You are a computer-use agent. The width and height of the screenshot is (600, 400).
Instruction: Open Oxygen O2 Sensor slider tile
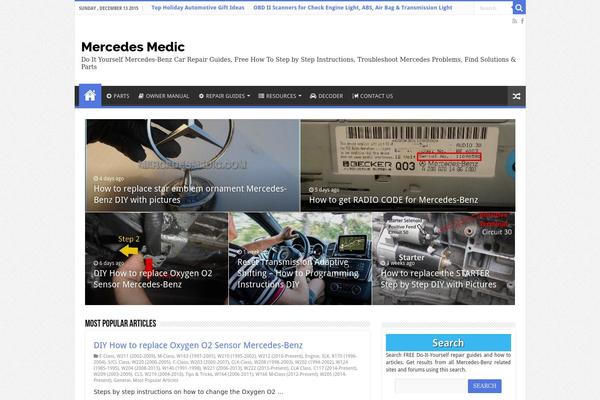click(156, 259)
